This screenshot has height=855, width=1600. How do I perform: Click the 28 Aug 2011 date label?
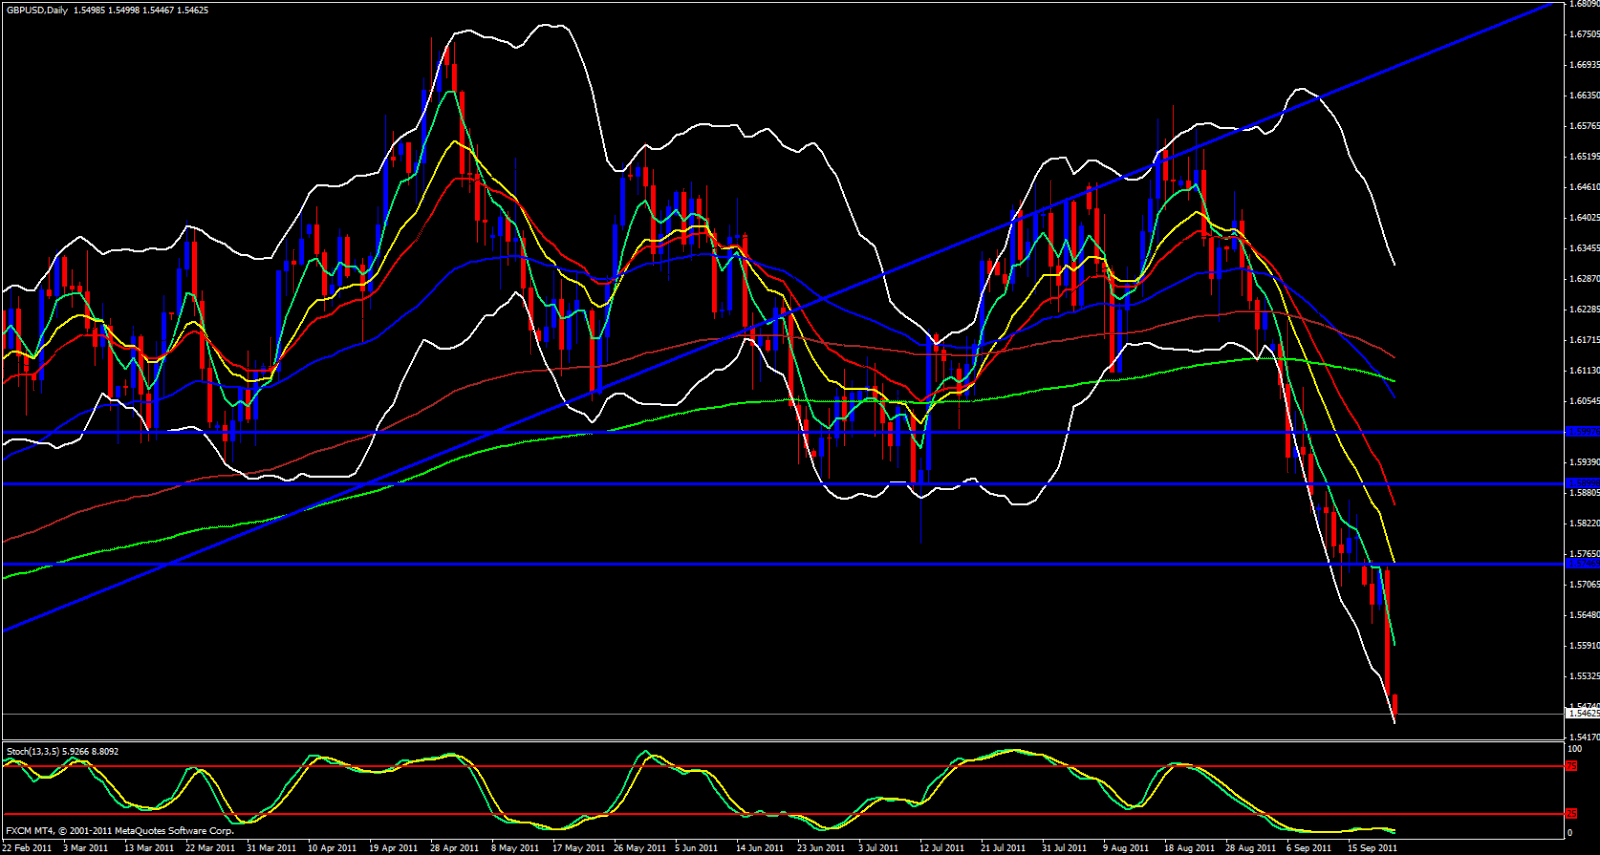click(x=1250, y=848)
